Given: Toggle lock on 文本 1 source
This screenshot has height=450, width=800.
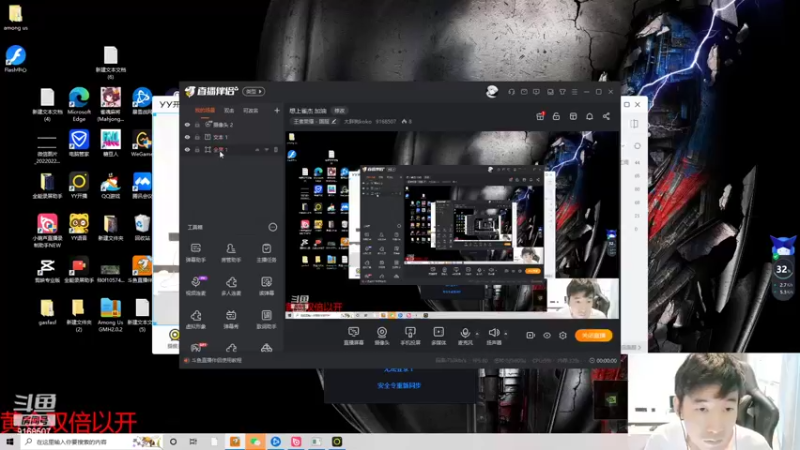Looking at the screenshot, I should coord(197,137).
